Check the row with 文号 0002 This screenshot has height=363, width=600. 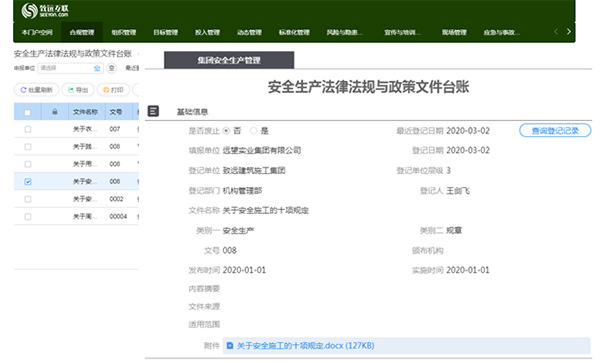28,199
